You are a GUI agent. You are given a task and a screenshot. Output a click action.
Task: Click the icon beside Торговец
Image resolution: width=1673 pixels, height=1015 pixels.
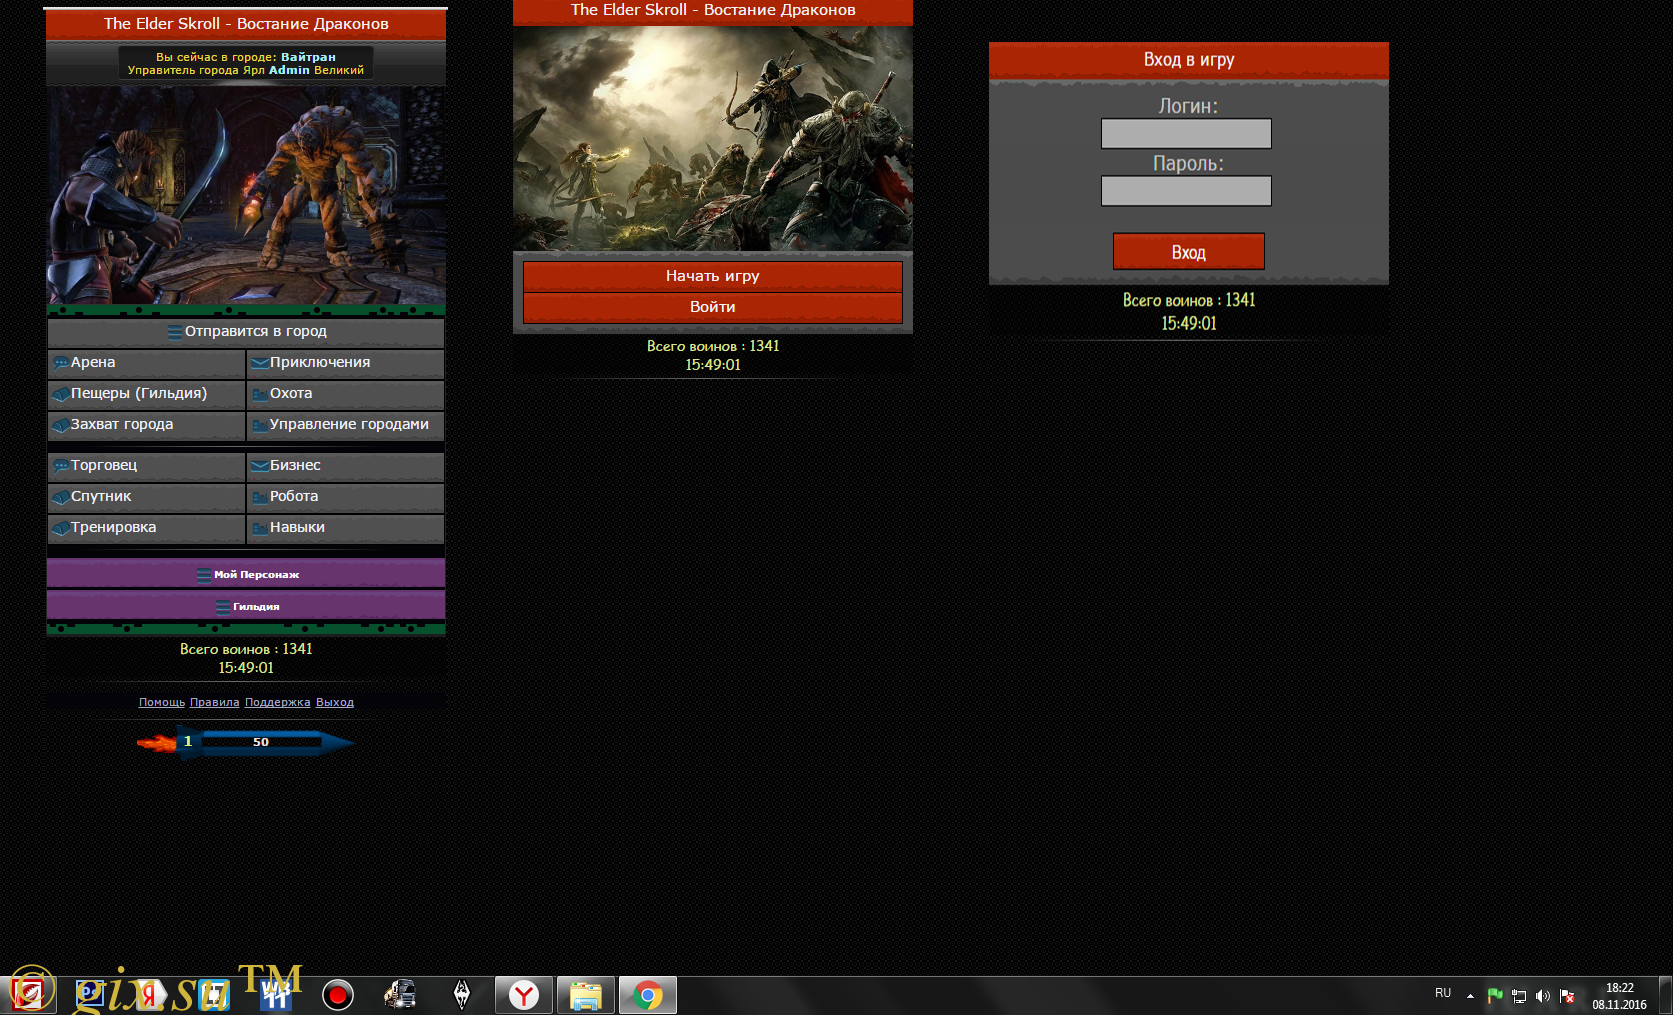(x=61, y=467)
